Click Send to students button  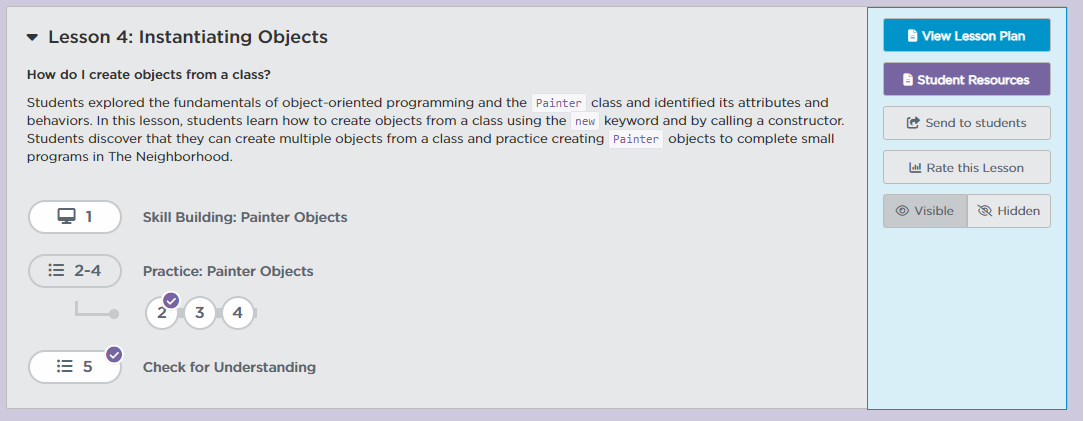[x=966, y=123]
